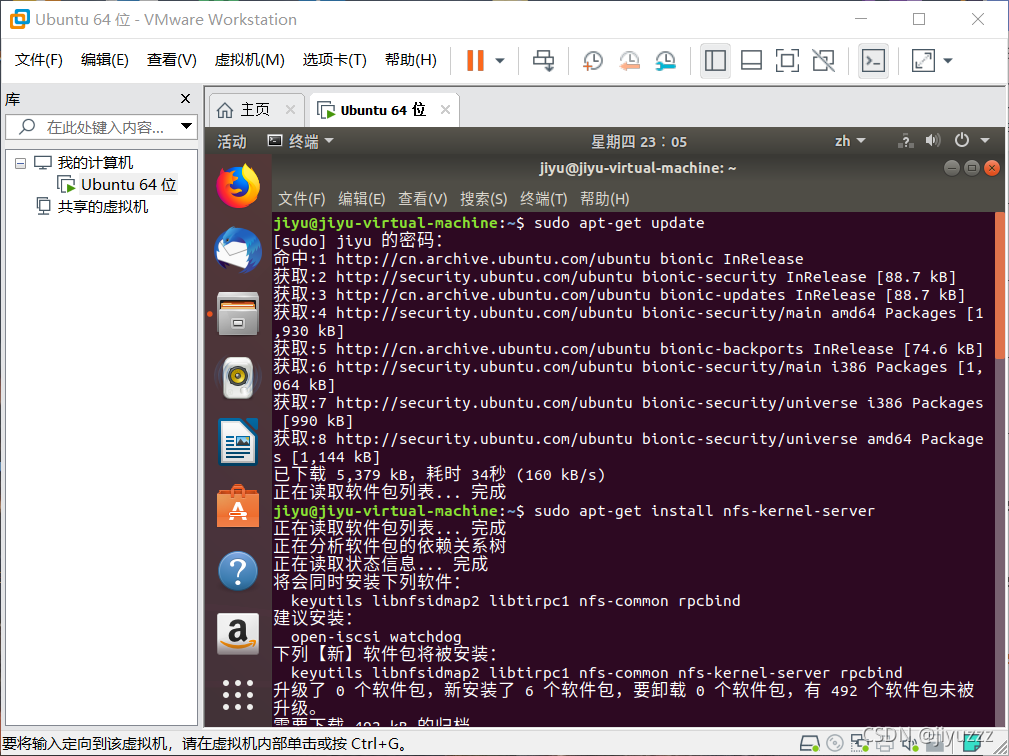Click the terminal vertical scrollbar
The image size is (1009, 756).
coord(999,286)
